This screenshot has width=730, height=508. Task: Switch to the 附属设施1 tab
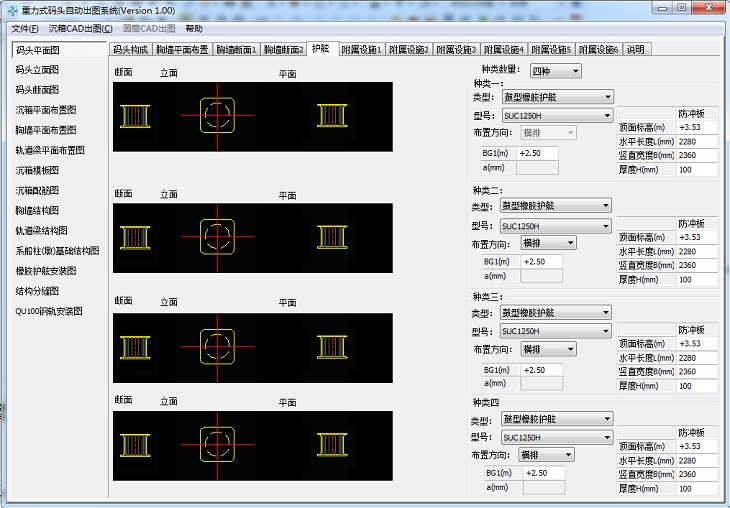point(362,49)
